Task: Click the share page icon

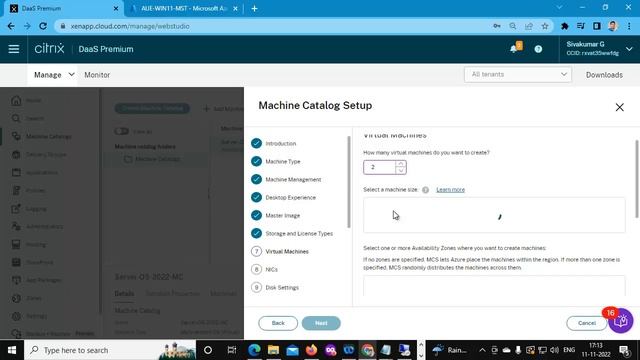Action: (529, 26)
